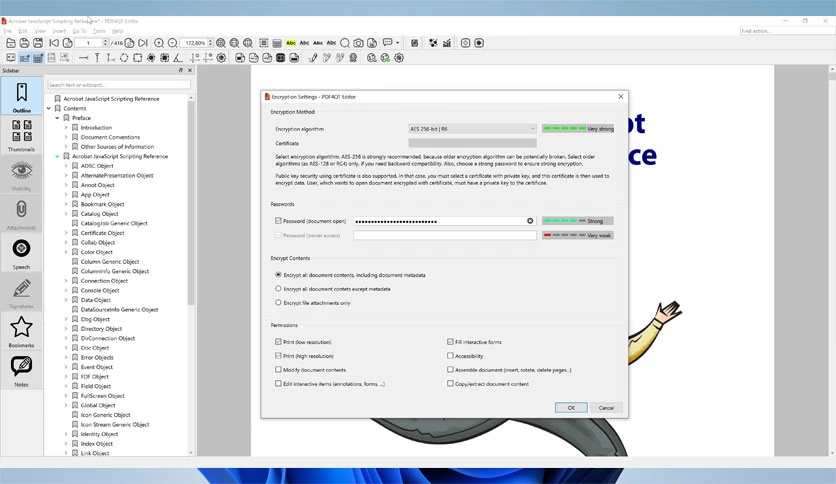The image size is (836, 484).
Task: Uncheck Print (high resolution) permission
Action: 278,356
